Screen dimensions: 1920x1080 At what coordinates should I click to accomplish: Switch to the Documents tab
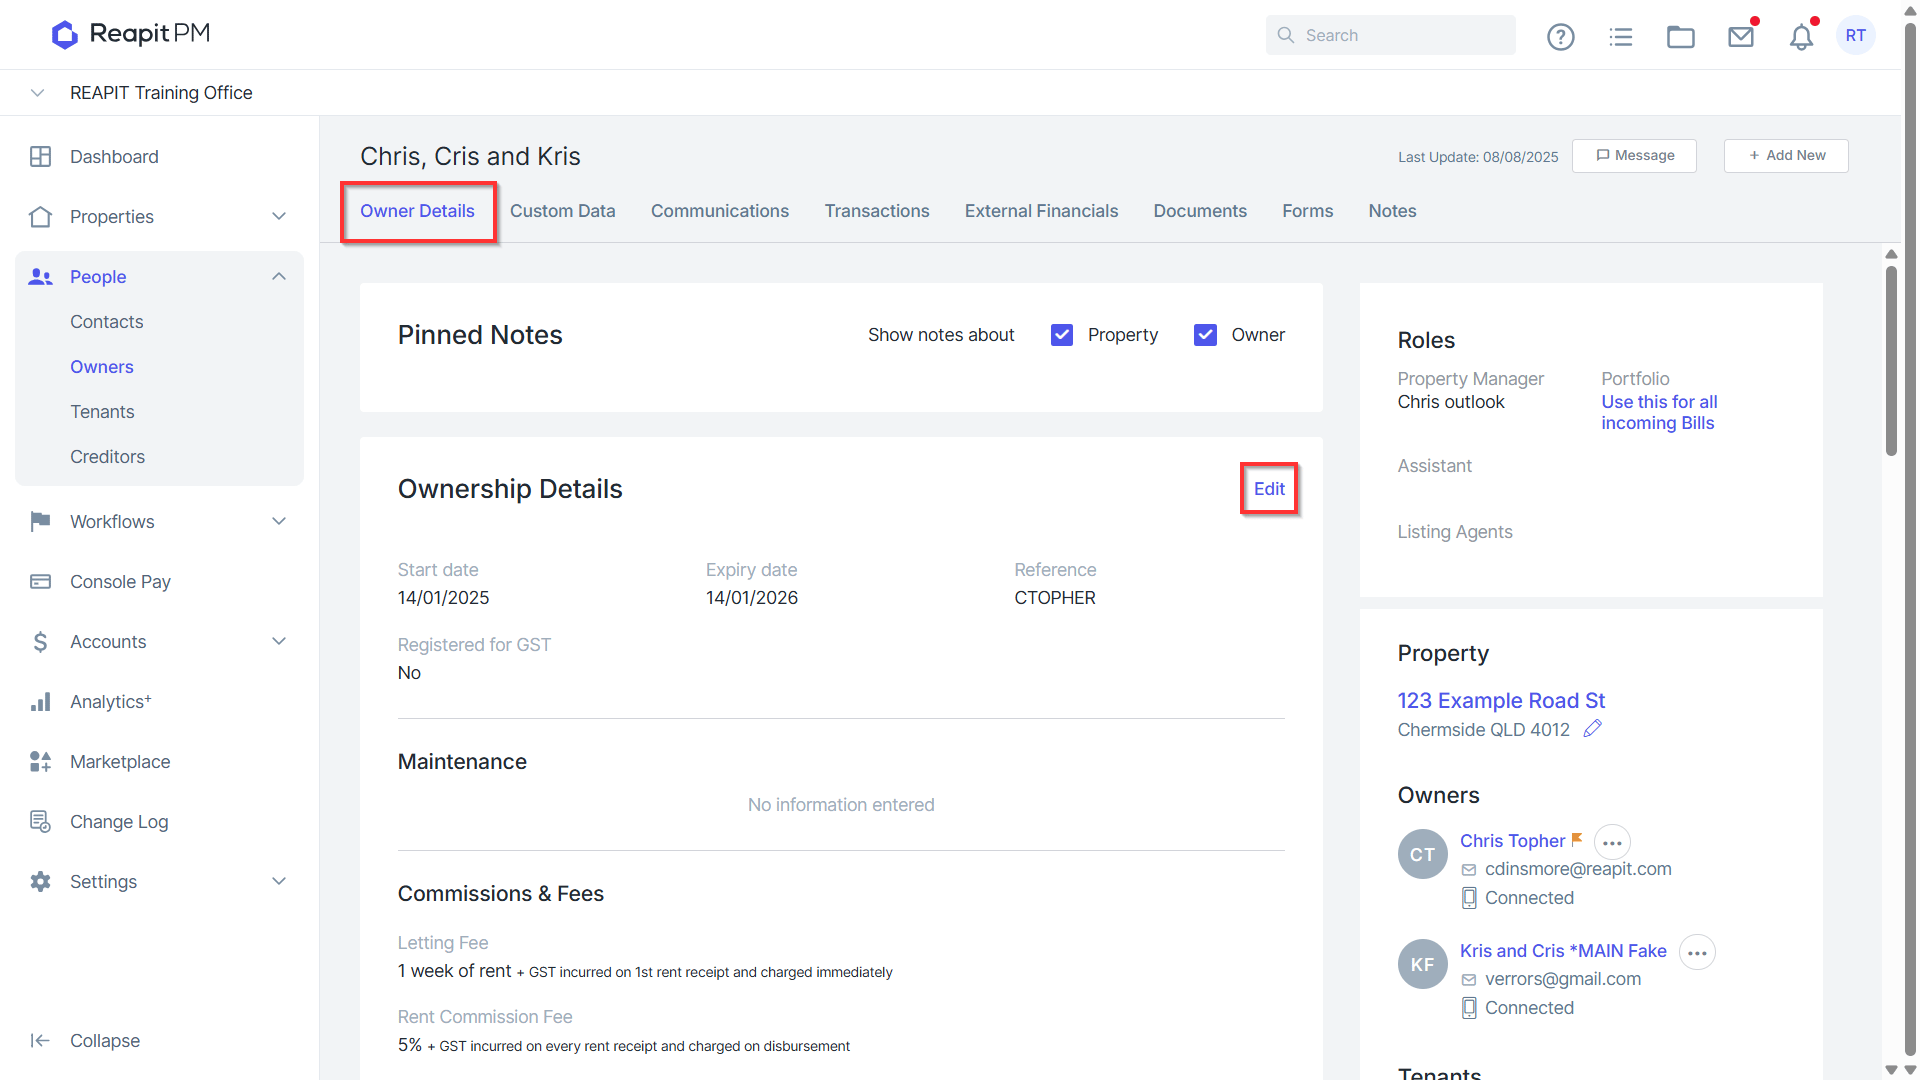click(x=1199, y=211)
